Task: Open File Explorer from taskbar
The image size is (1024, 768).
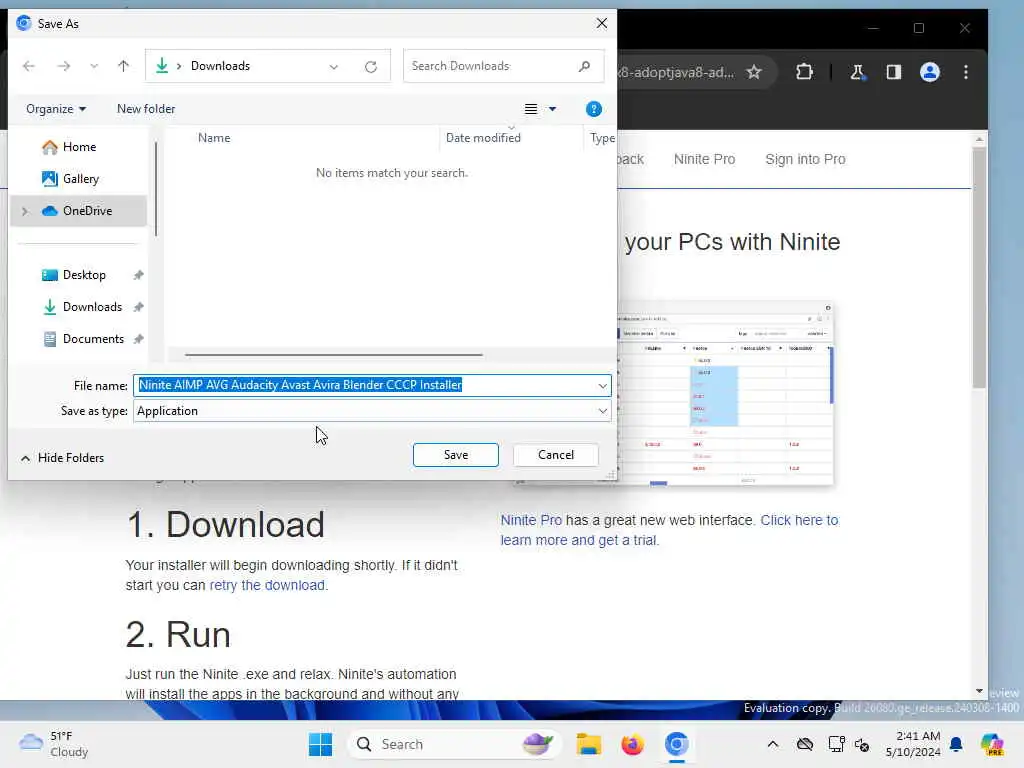Action: click(x=588, y=744)
